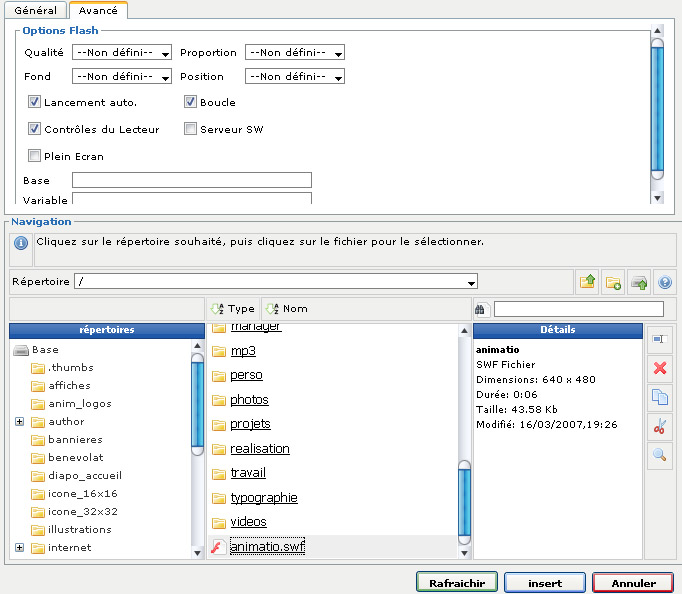Click the copy file icon
The image size is (682, 594).
coord(659,397)
